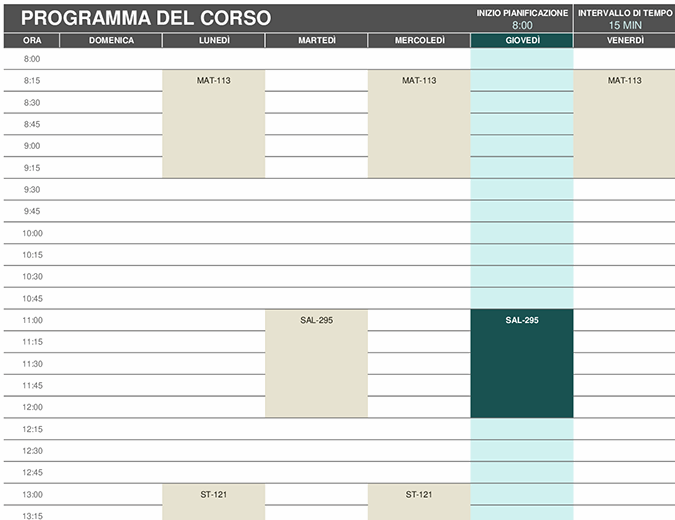Click the SAL-295 class block on Tuesday
This screenshot has height=520, width=675.
(x=316, y=363)
